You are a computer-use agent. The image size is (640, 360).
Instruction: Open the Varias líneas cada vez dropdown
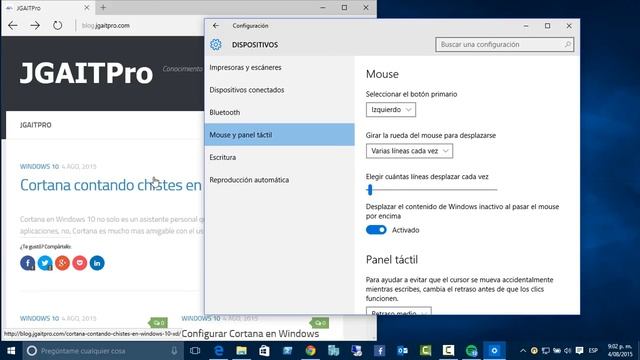pyautogui.click(x=409, y=151)
